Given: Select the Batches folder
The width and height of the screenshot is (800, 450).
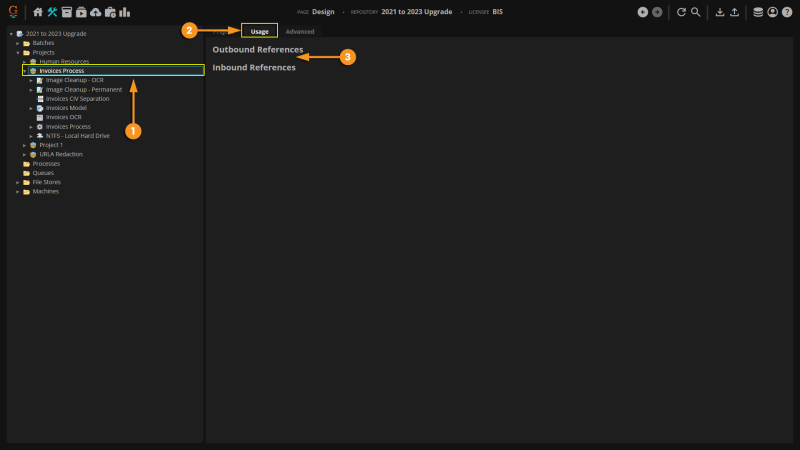Looking at the screenshot, I should [43, 43].
